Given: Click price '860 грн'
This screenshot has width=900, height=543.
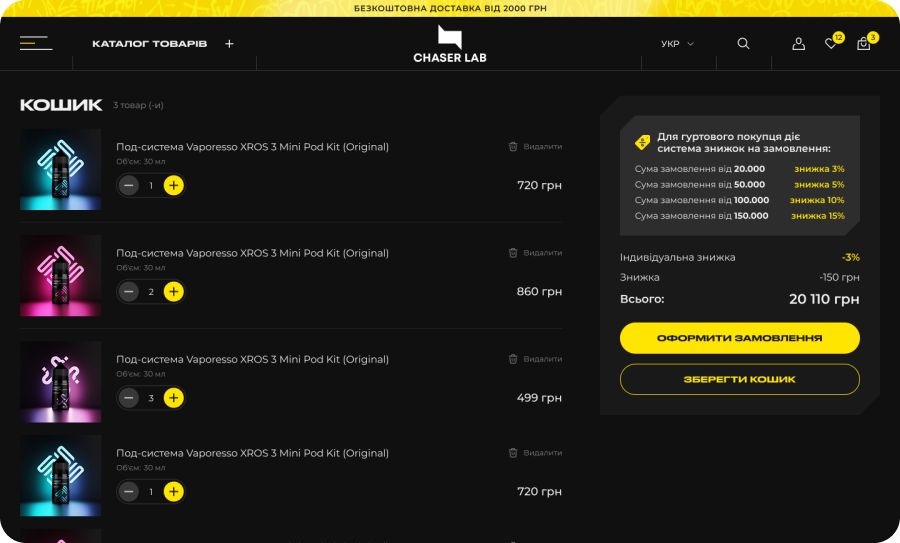Looking at the screenshot, I should click(x=539, y=292).
